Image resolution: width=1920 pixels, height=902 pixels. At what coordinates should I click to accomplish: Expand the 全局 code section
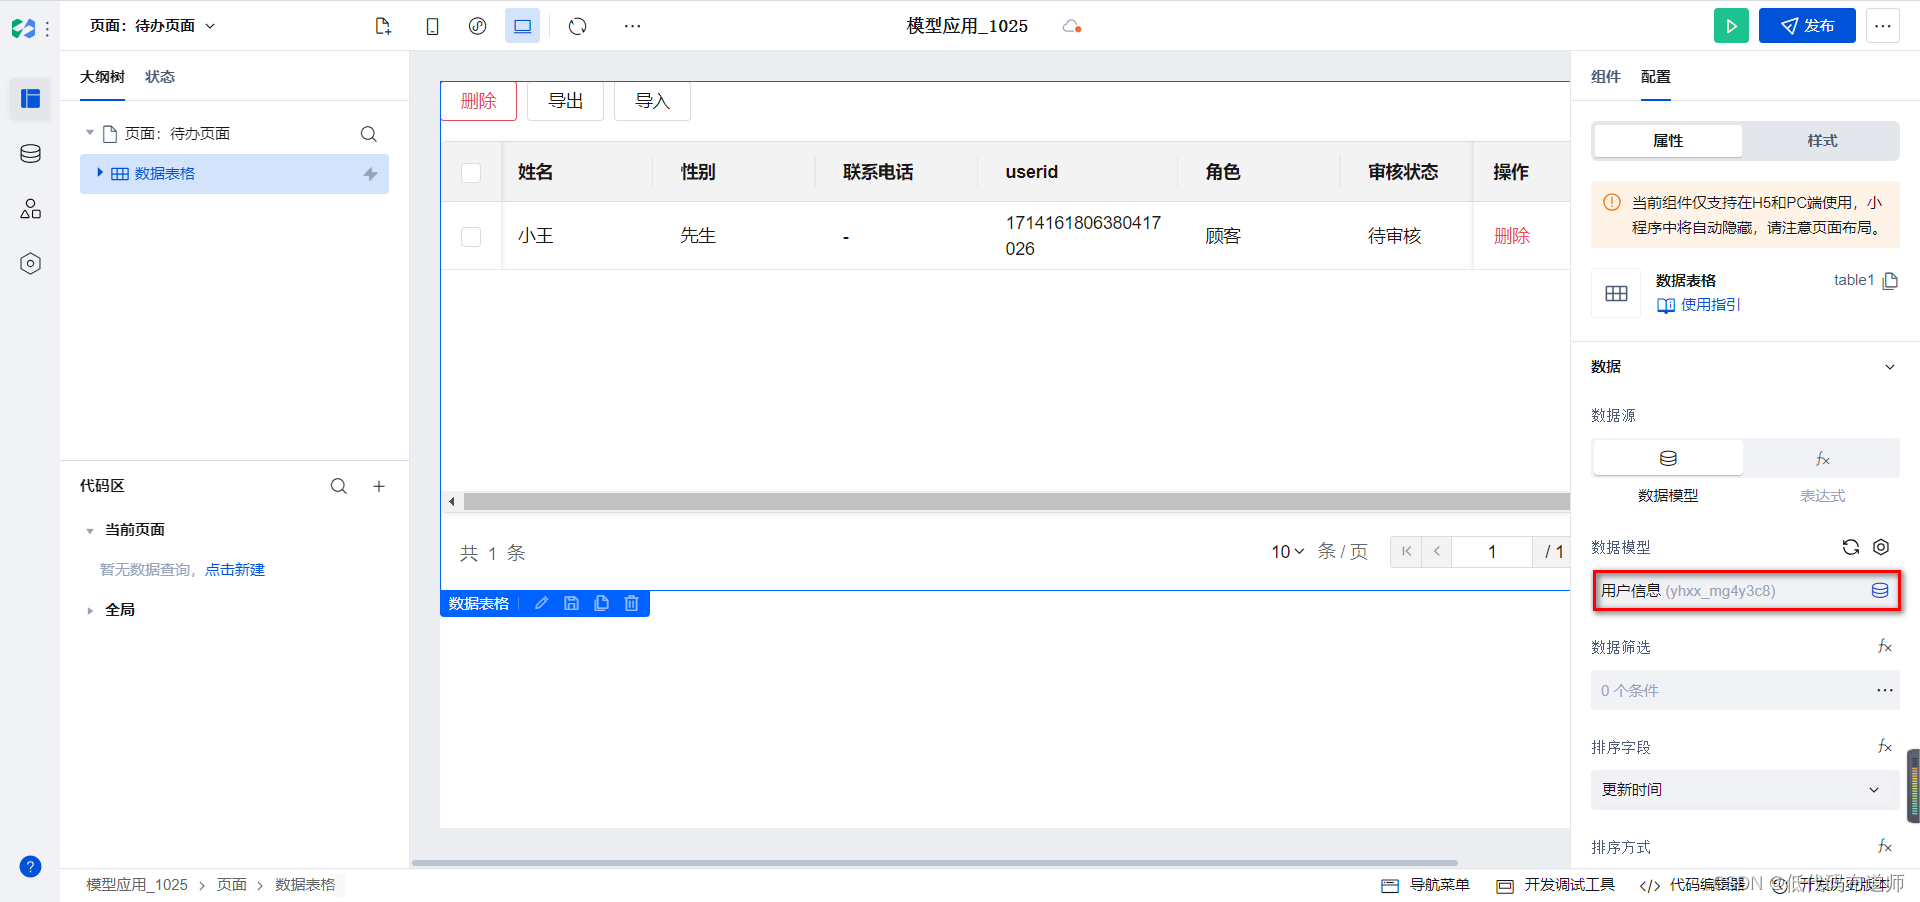pos(90,610)
